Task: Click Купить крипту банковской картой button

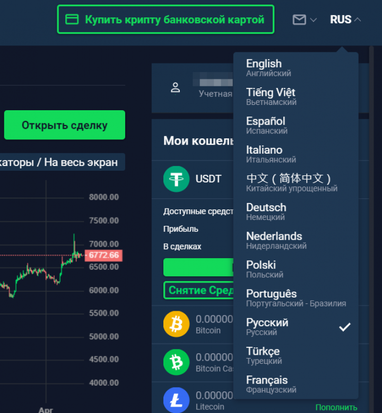Action: click(x=166, y=19)
